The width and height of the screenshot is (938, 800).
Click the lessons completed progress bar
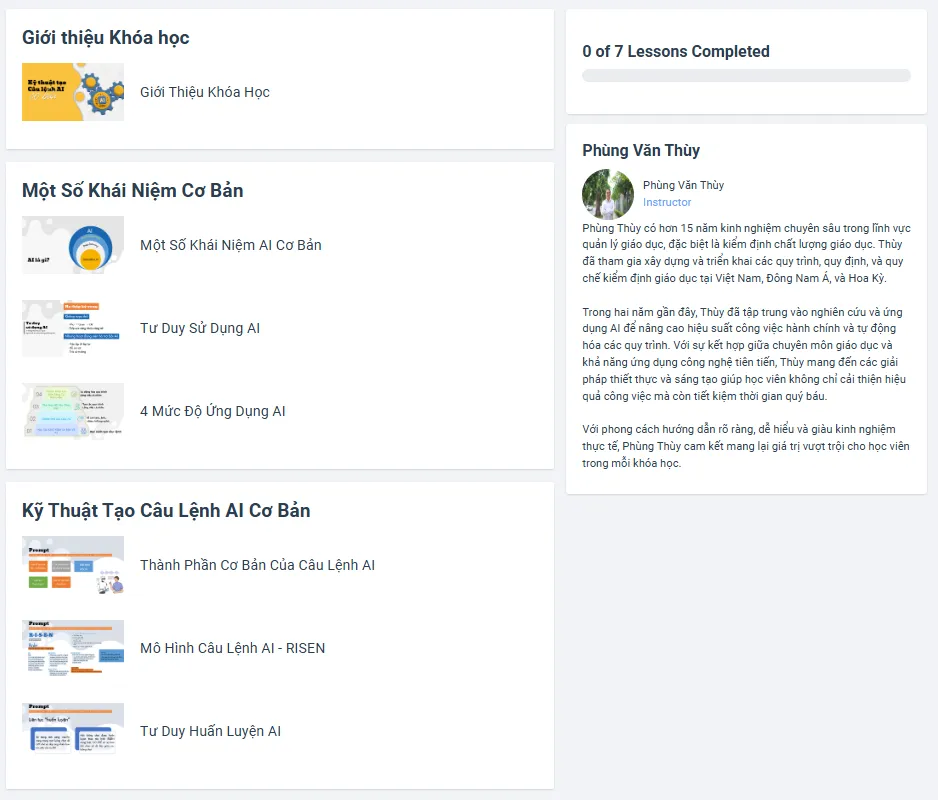click(x=746, y=75)
